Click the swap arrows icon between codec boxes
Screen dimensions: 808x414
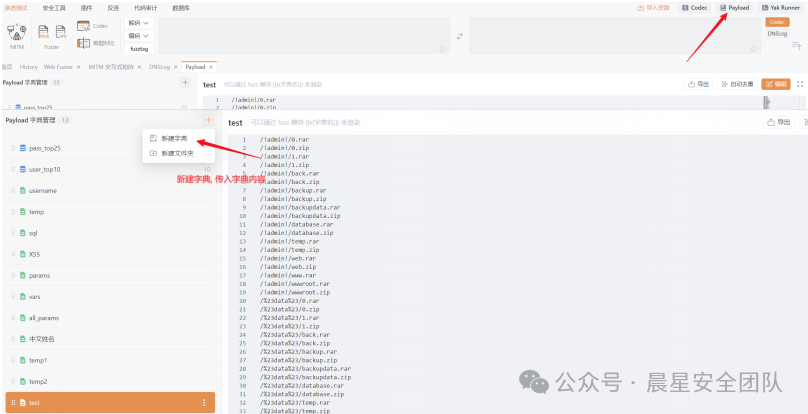(x=459, y=36)
